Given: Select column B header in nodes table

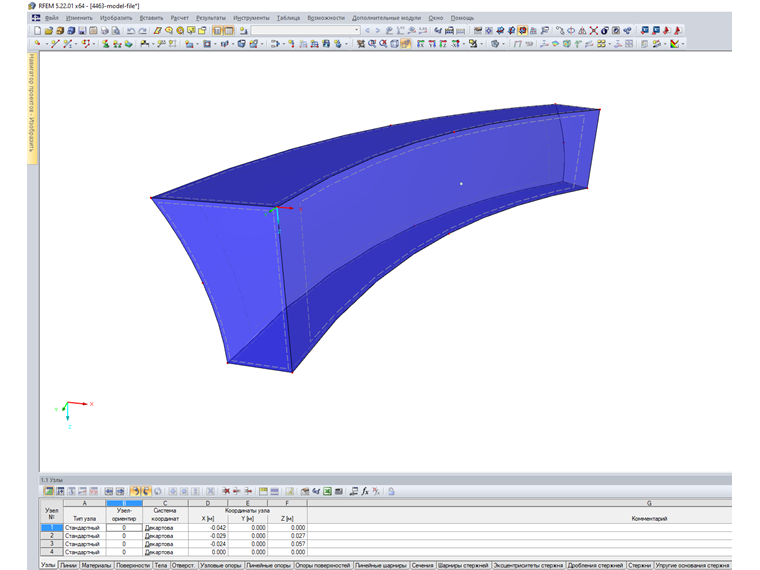Looking at the screenshot, I should pos(124,503).
